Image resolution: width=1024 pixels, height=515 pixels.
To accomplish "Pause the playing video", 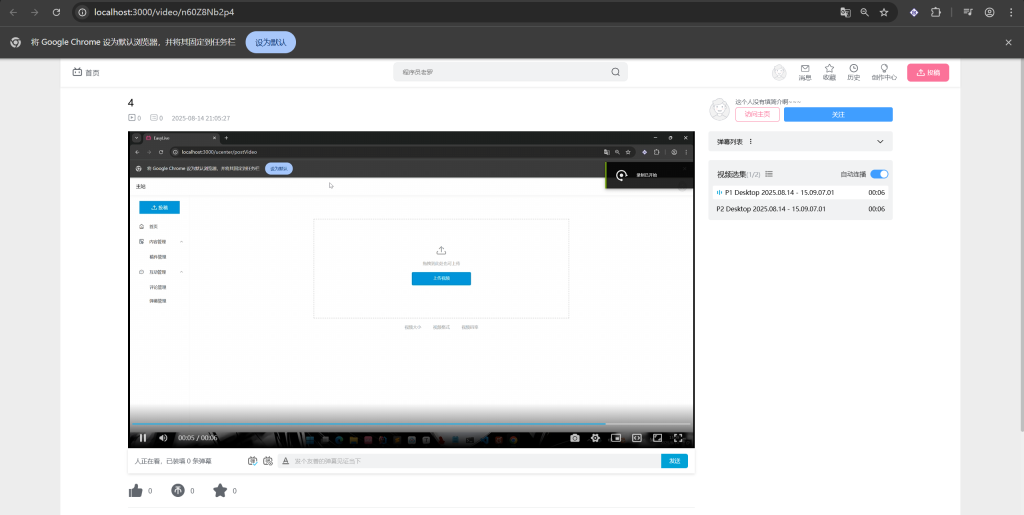I will click(143, 438).
